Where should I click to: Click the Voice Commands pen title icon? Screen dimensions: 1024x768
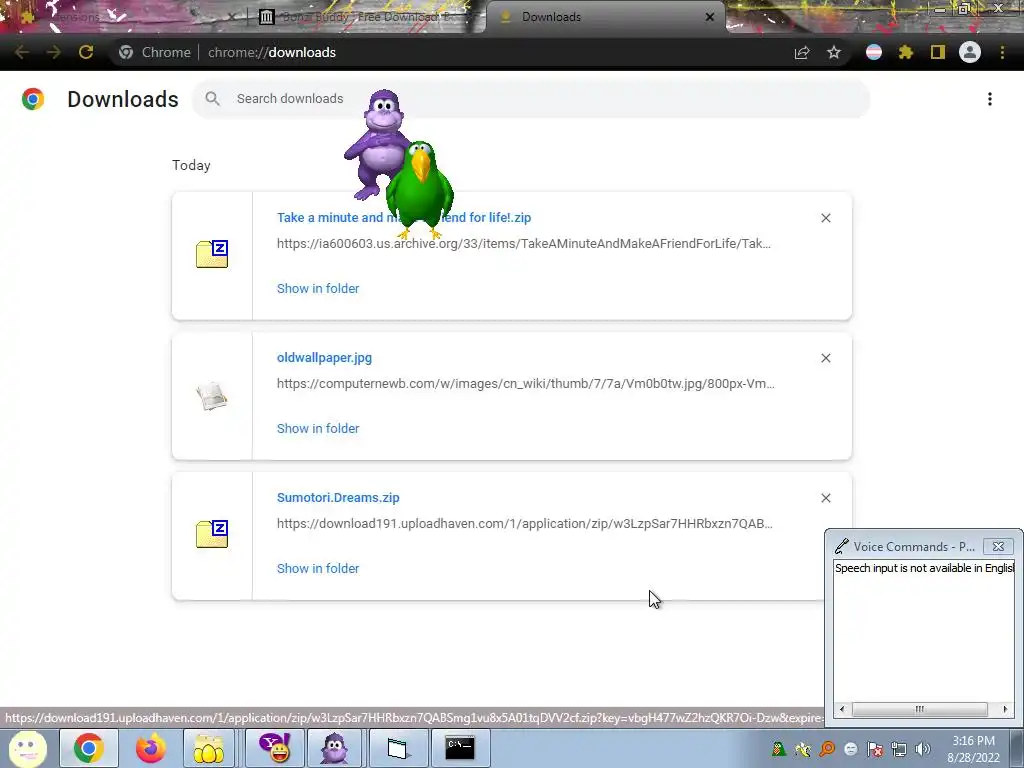(x=841, y=546)
